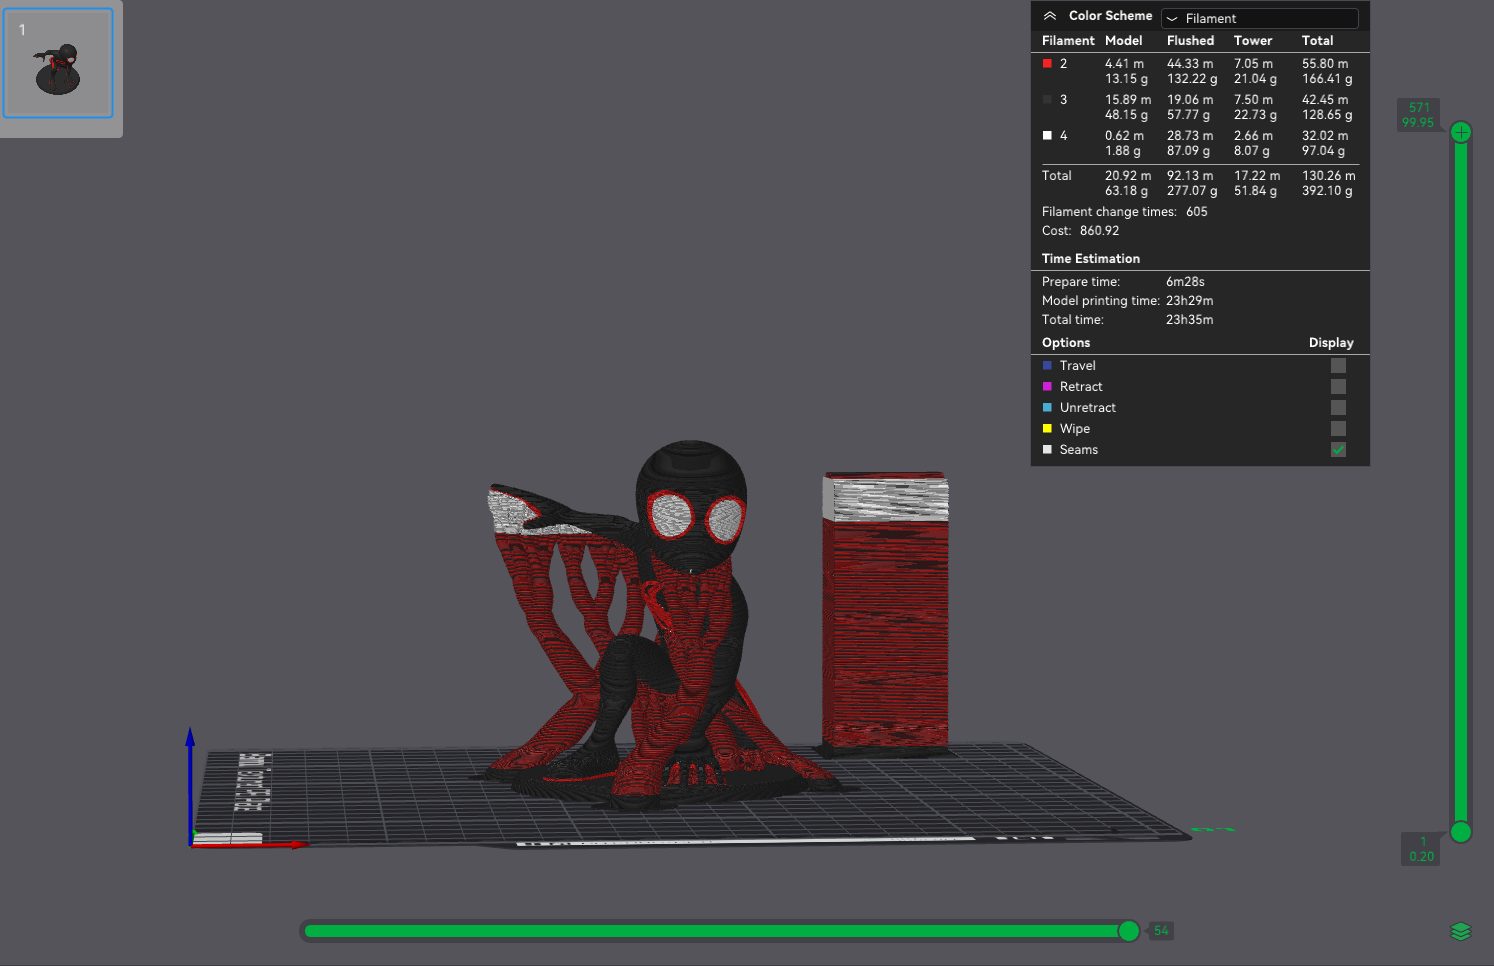The image size is (1494, 966).
Task: Click the black filament 3 color swatch
Action: click(x=1047, y=99)
